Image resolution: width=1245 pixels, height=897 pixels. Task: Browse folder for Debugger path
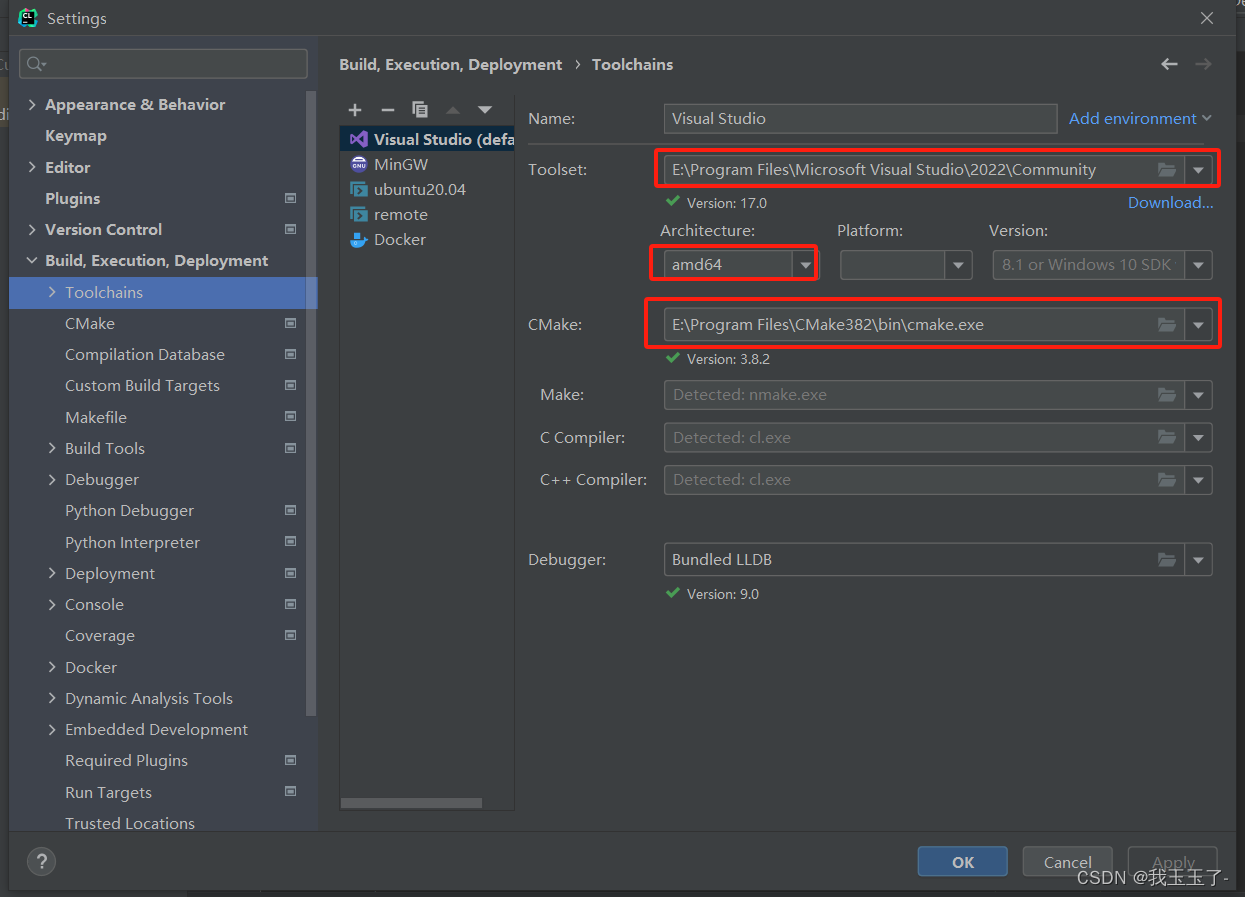[x=1167, y=560]
